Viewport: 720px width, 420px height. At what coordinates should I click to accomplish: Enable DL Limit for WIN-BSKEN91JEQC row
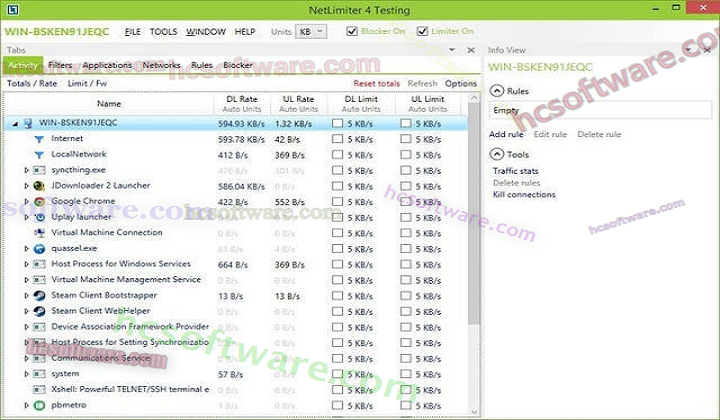click(338, 123)
